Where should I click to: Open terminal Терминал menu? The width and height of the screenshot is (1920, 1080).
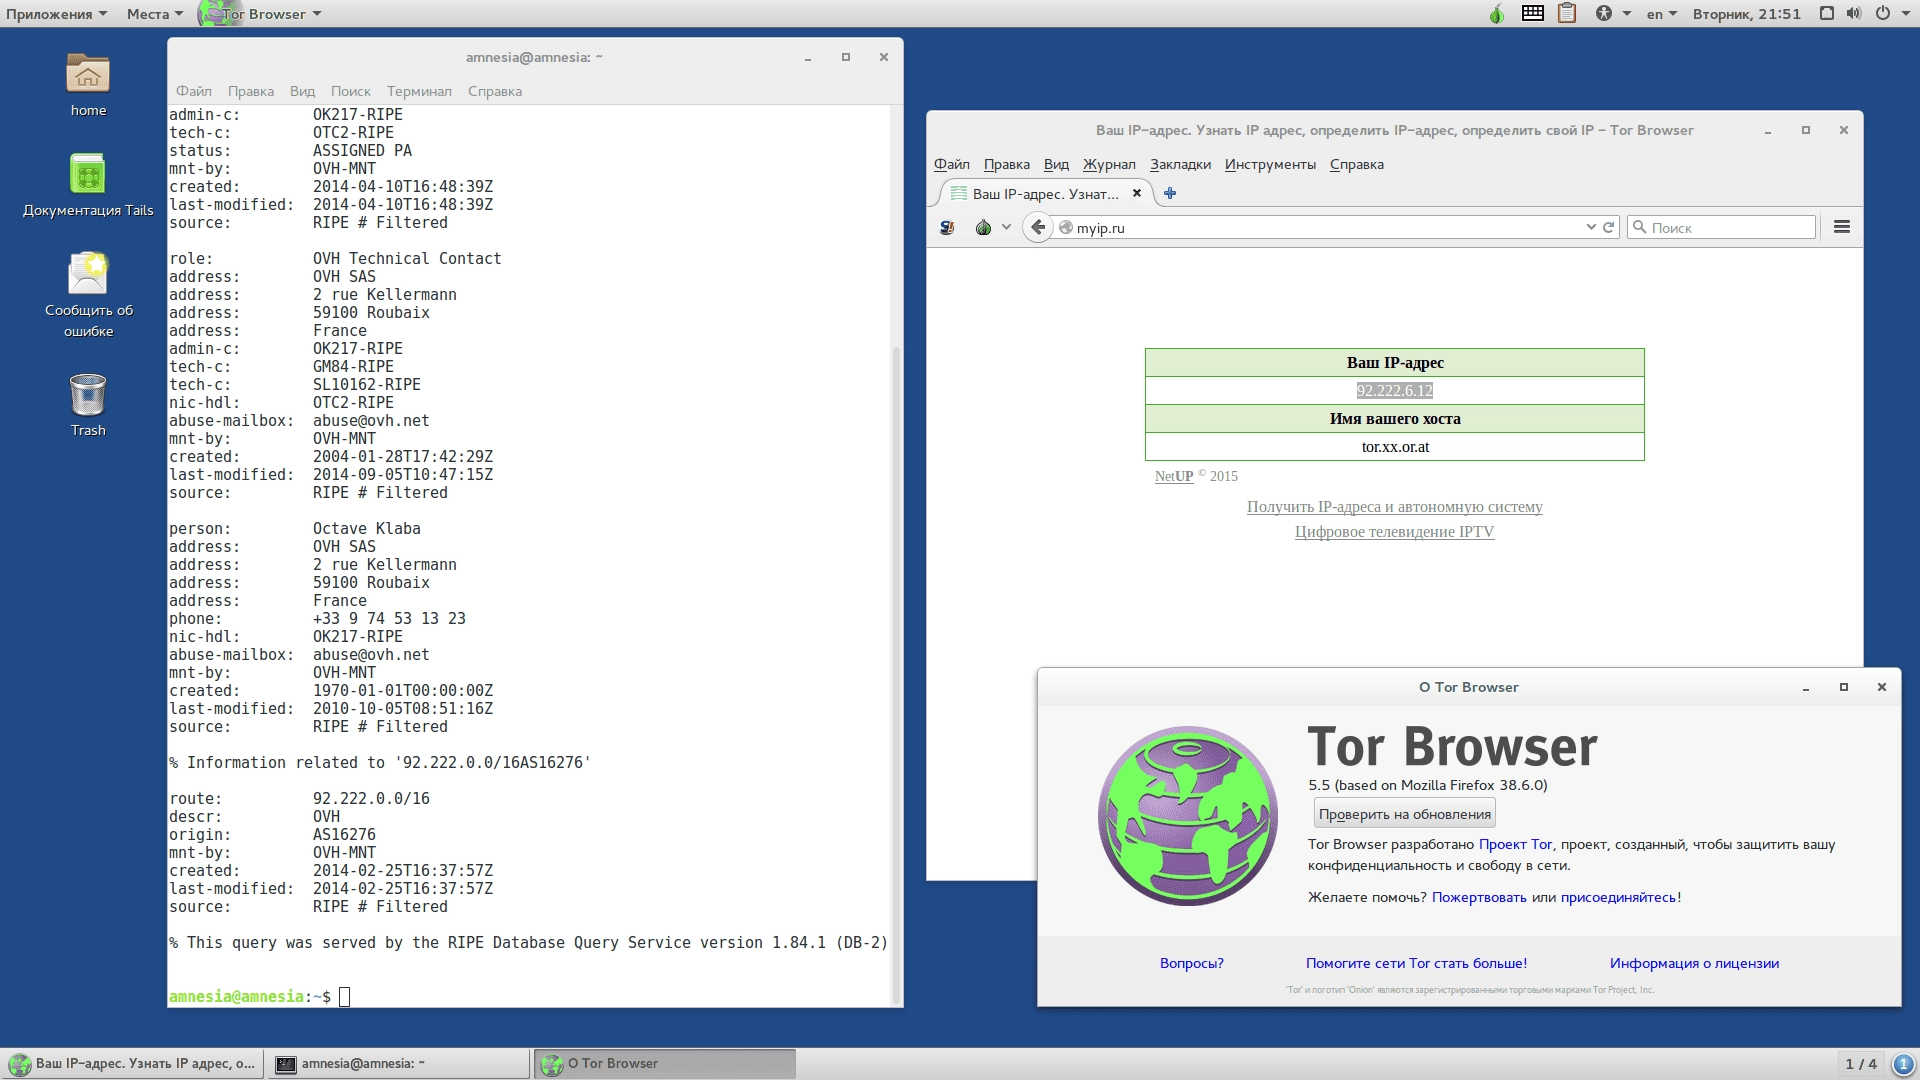419,91
